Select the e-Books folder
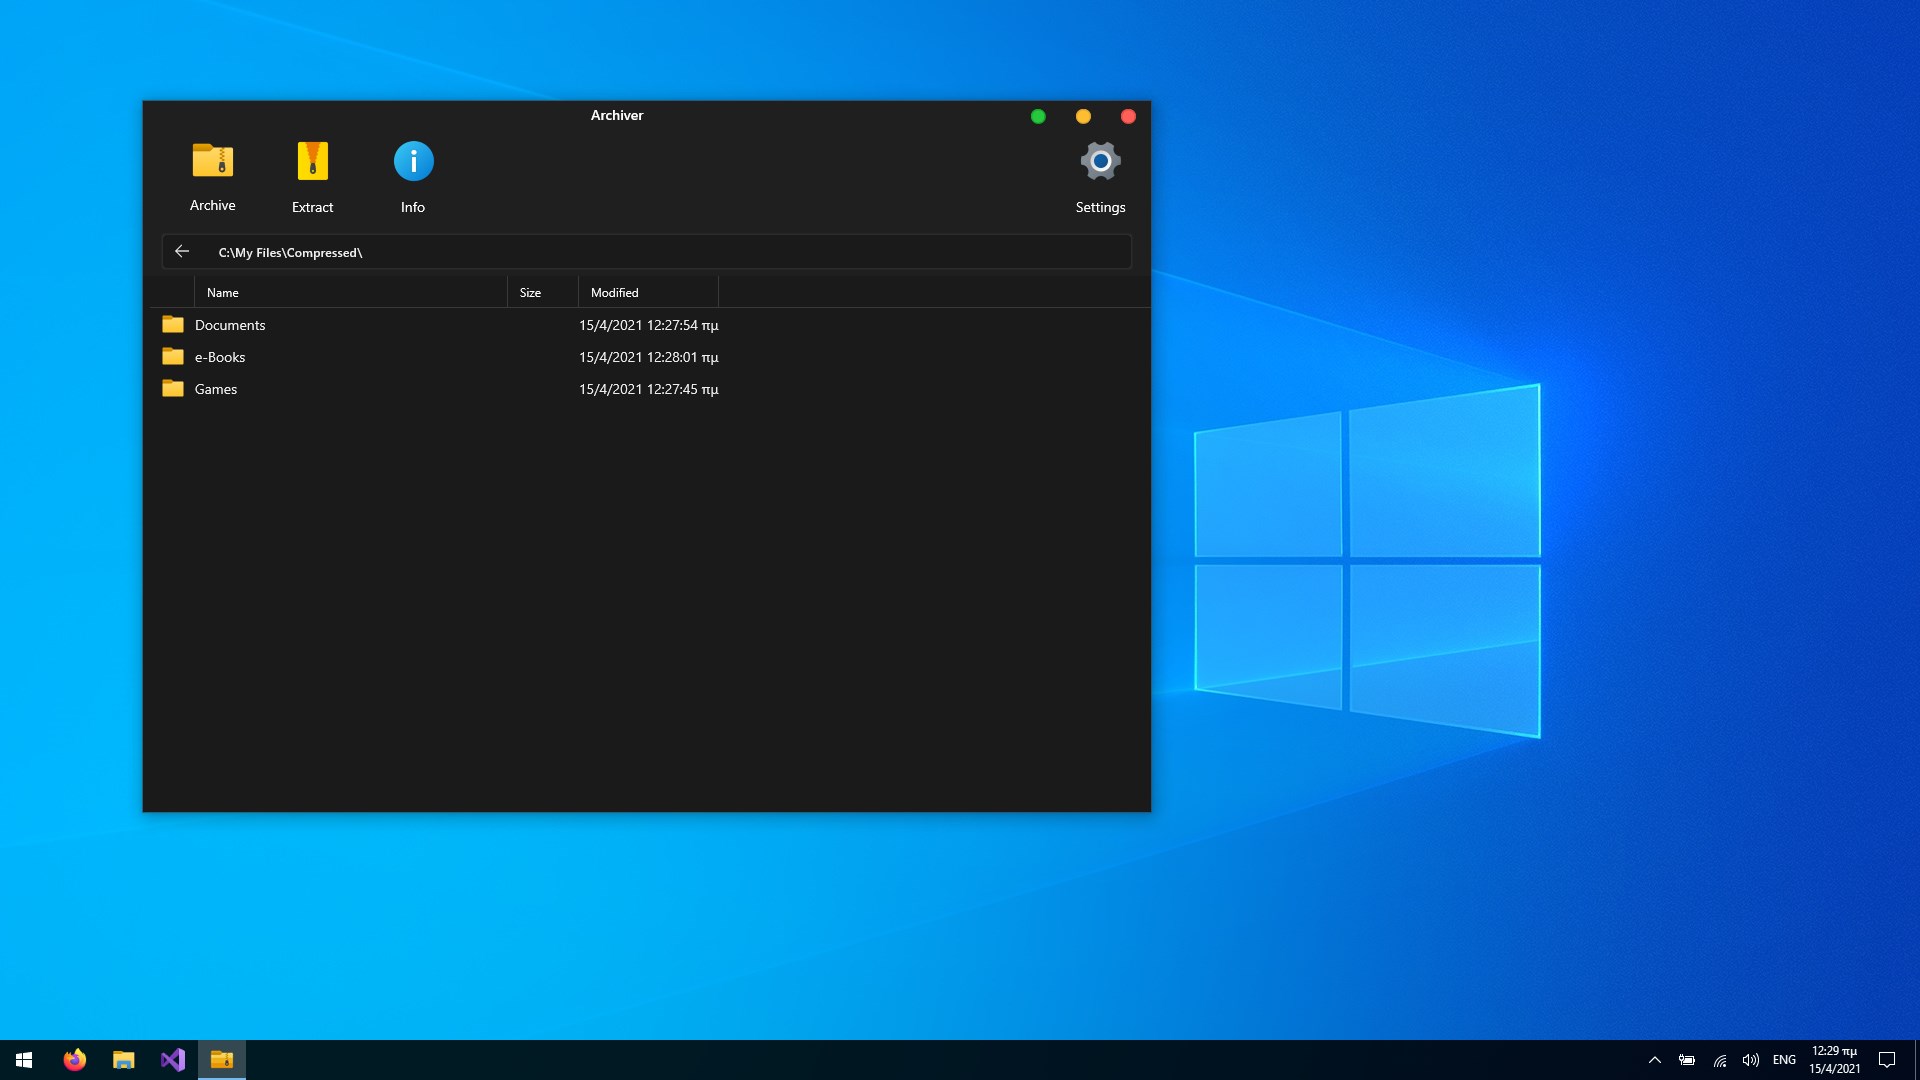 [x=220, y=357]
